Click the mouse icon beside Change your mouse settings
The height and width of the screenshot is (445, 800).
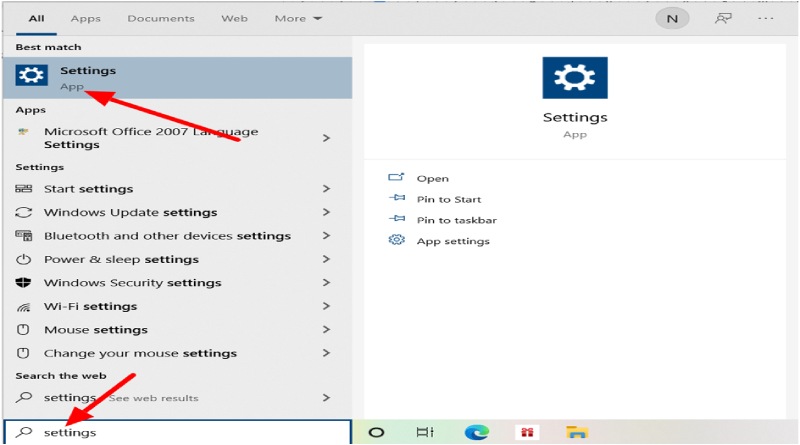click(23, 353)
